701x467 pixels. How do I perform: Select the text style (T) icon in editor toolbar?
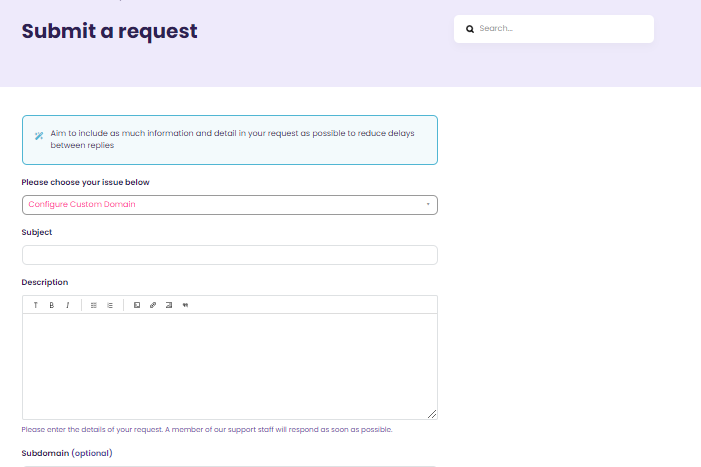tap(35, 305)
